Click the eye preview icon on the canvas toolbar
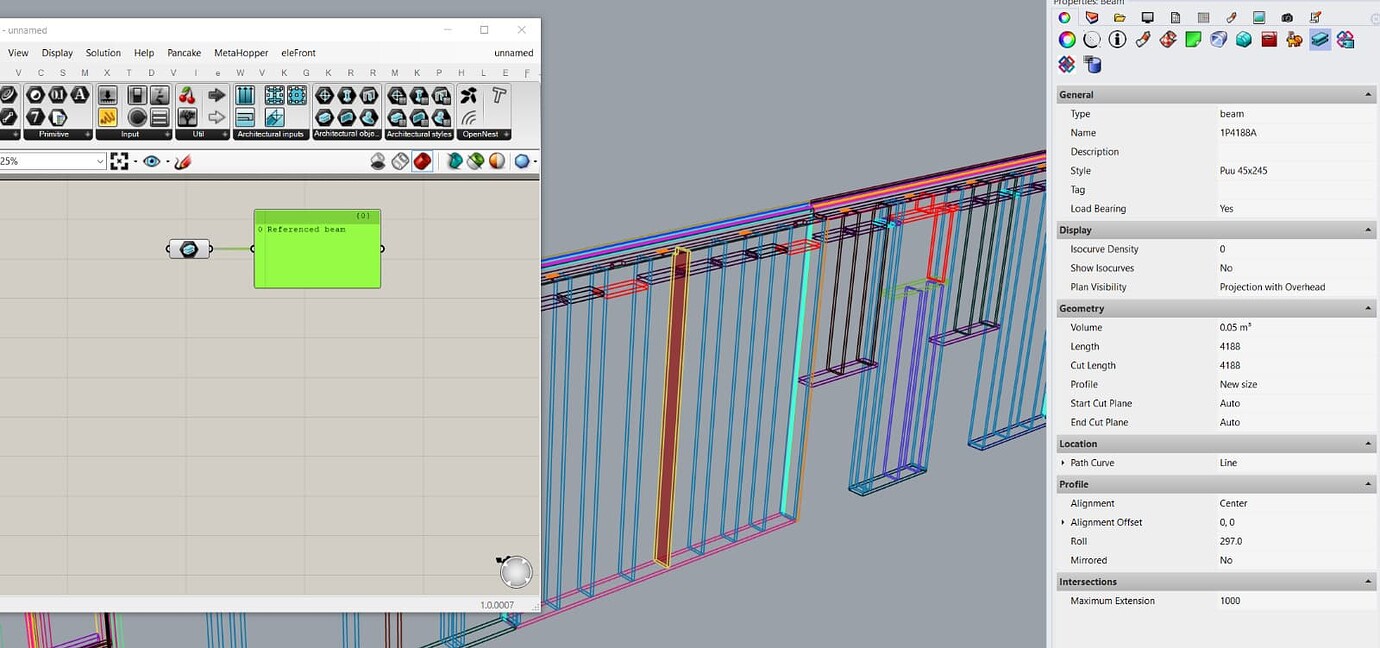 [x=151, y=161]
